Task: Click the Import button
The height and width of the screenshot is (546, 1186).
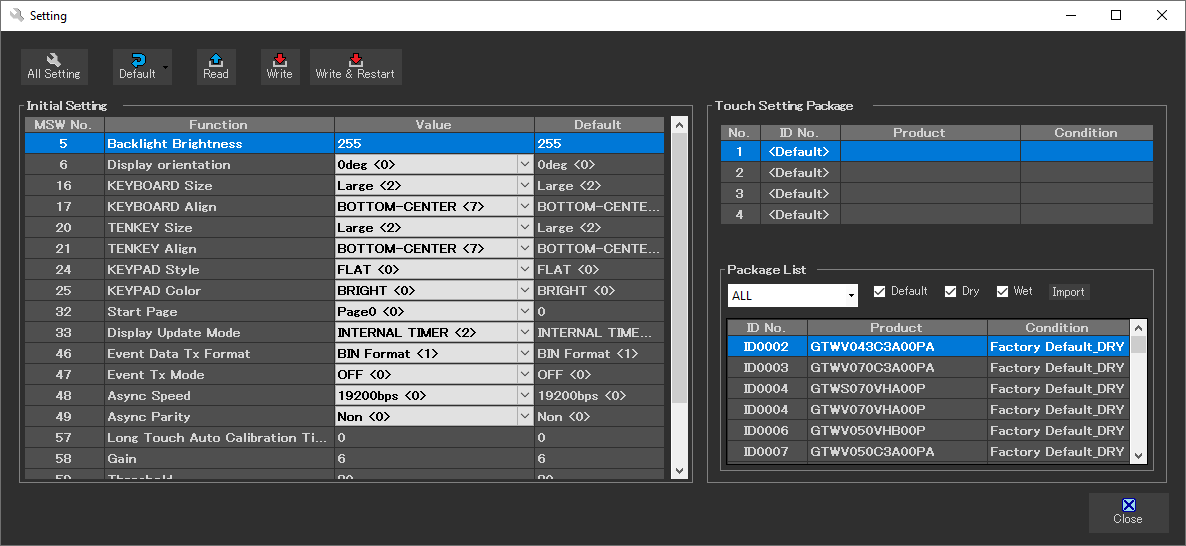Action: pyautogui.click(x=1068, y=292)
